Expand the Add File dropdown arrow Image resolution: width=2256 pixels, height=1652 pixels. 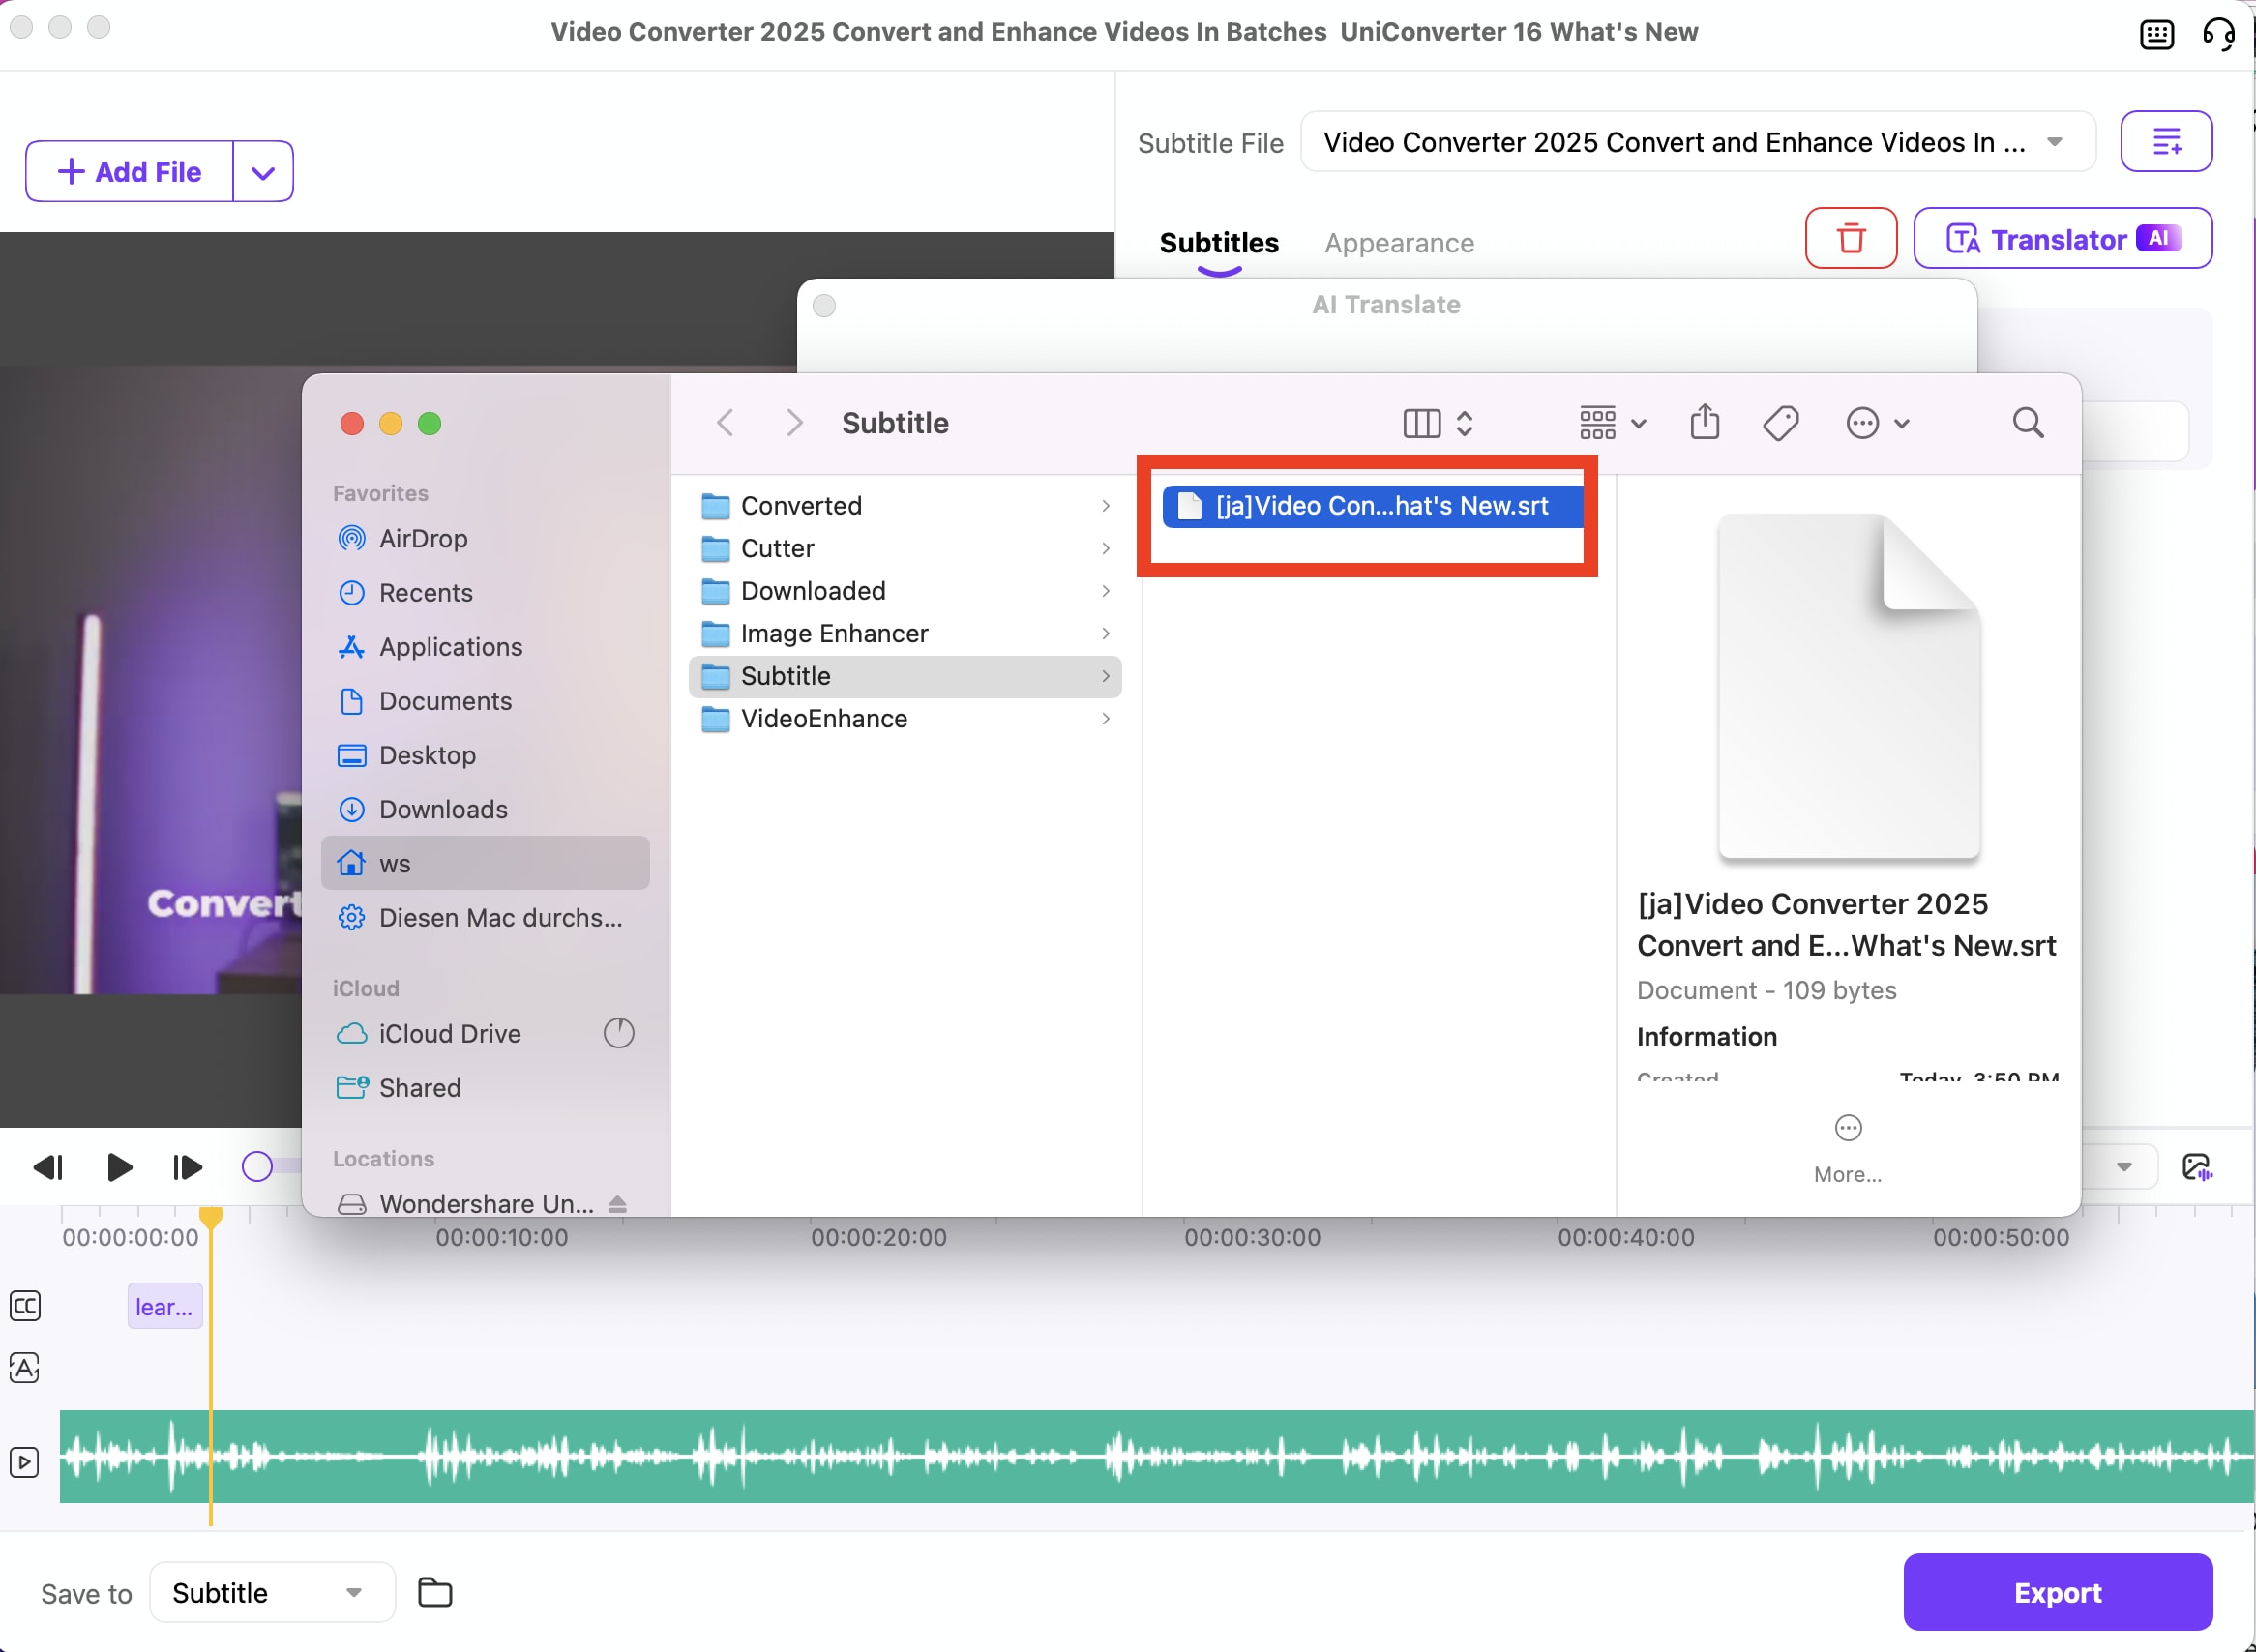tap(263, 172)
